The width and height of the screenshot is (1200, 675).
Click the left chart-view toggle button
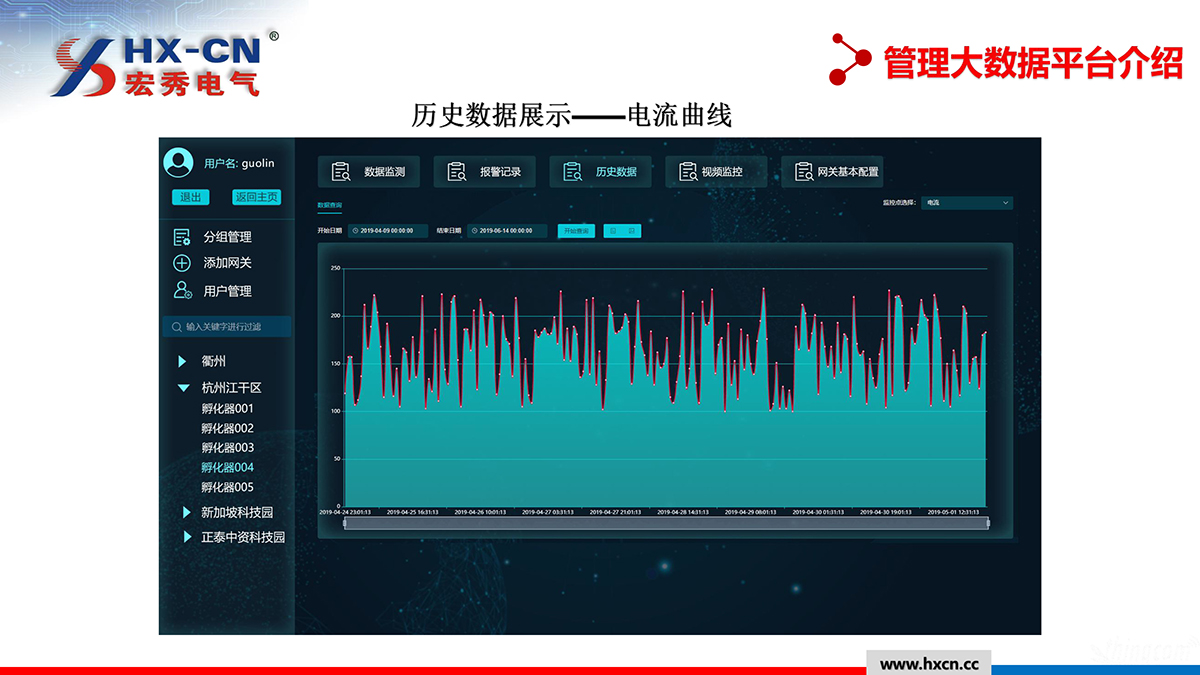pyautogui.click(x=612, y=231)
